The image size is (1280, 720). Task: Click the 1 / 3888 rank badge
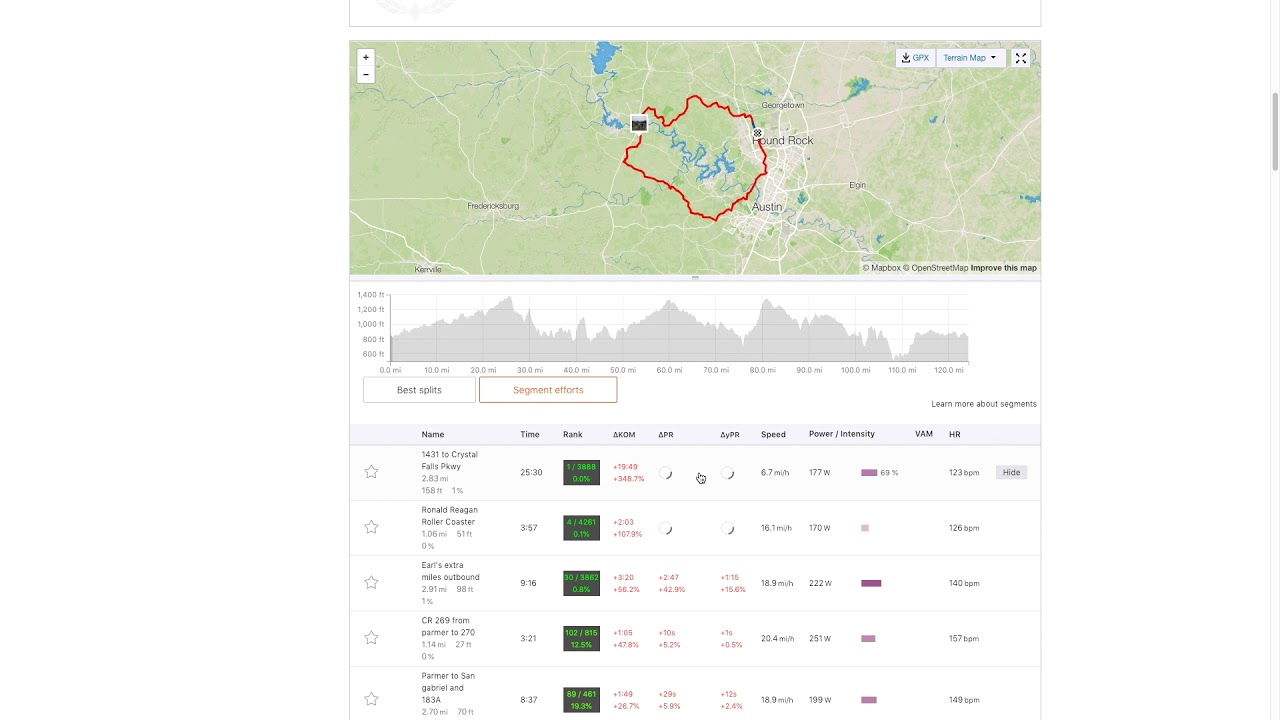point(581,472)
